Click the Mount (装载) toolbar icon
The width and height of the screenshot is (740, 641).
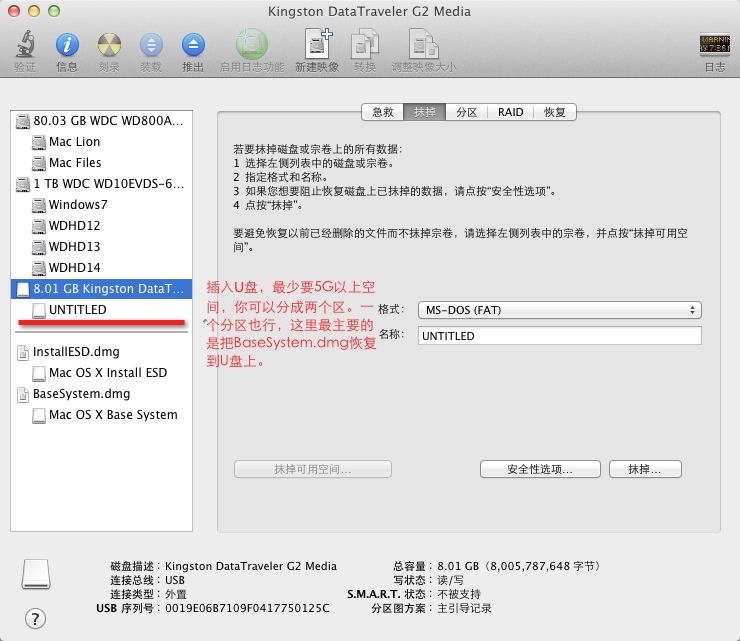(151, 44)
